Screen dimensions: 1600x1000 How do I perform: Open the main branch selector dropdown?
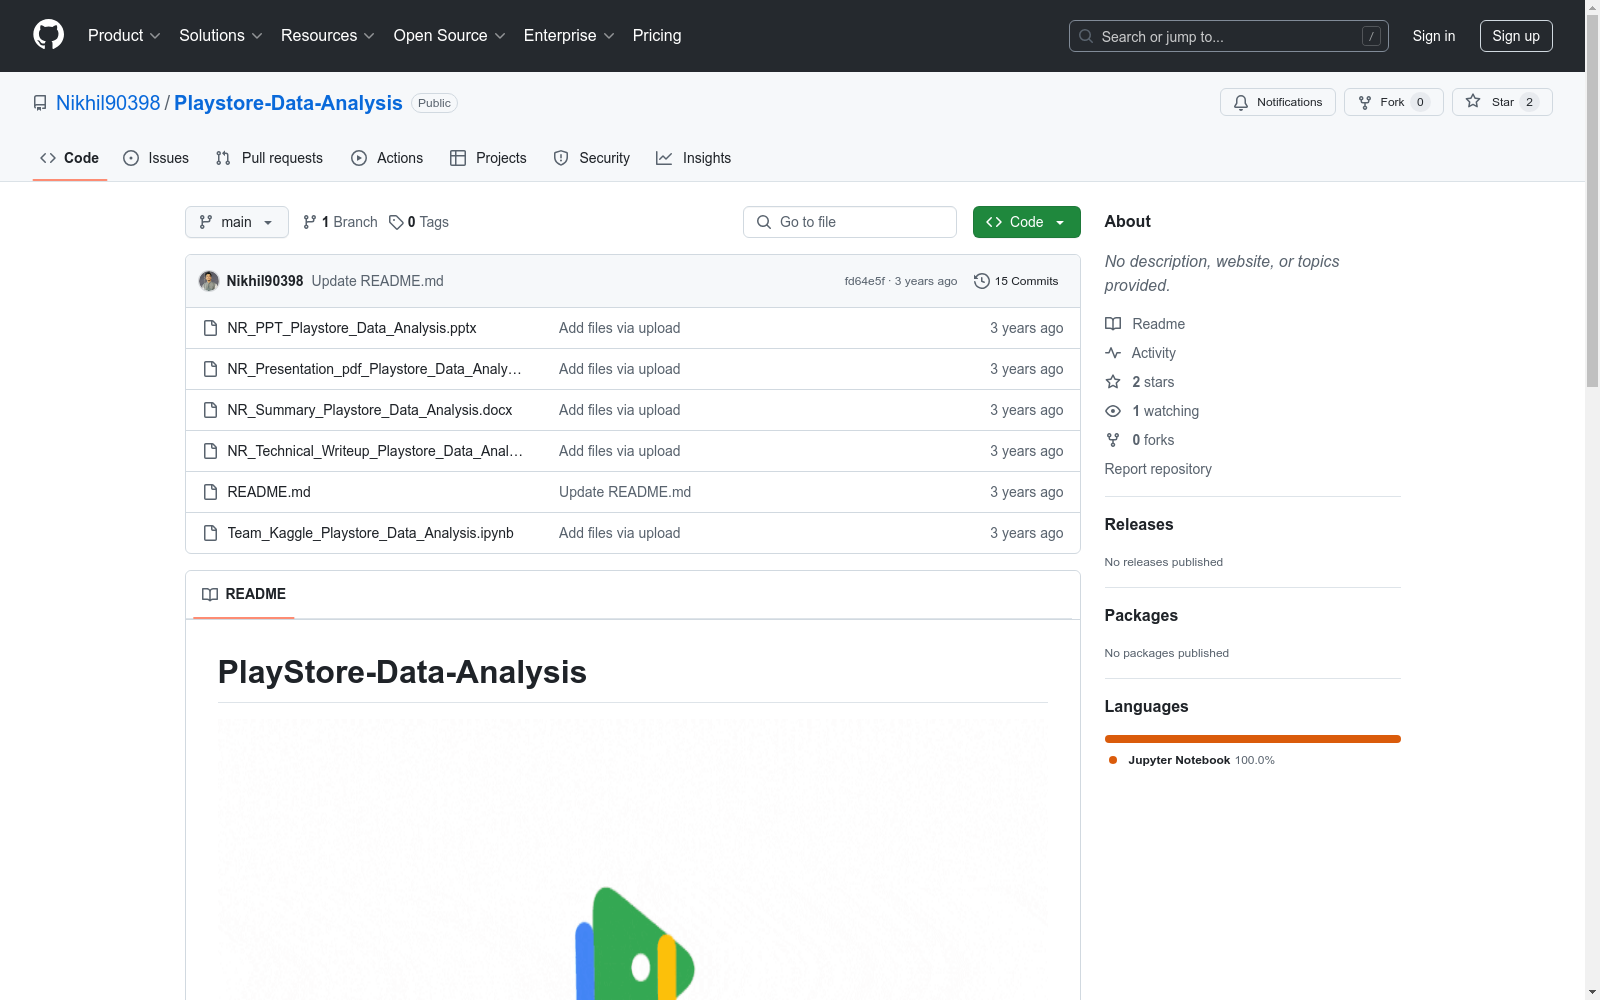click(237, 222)
